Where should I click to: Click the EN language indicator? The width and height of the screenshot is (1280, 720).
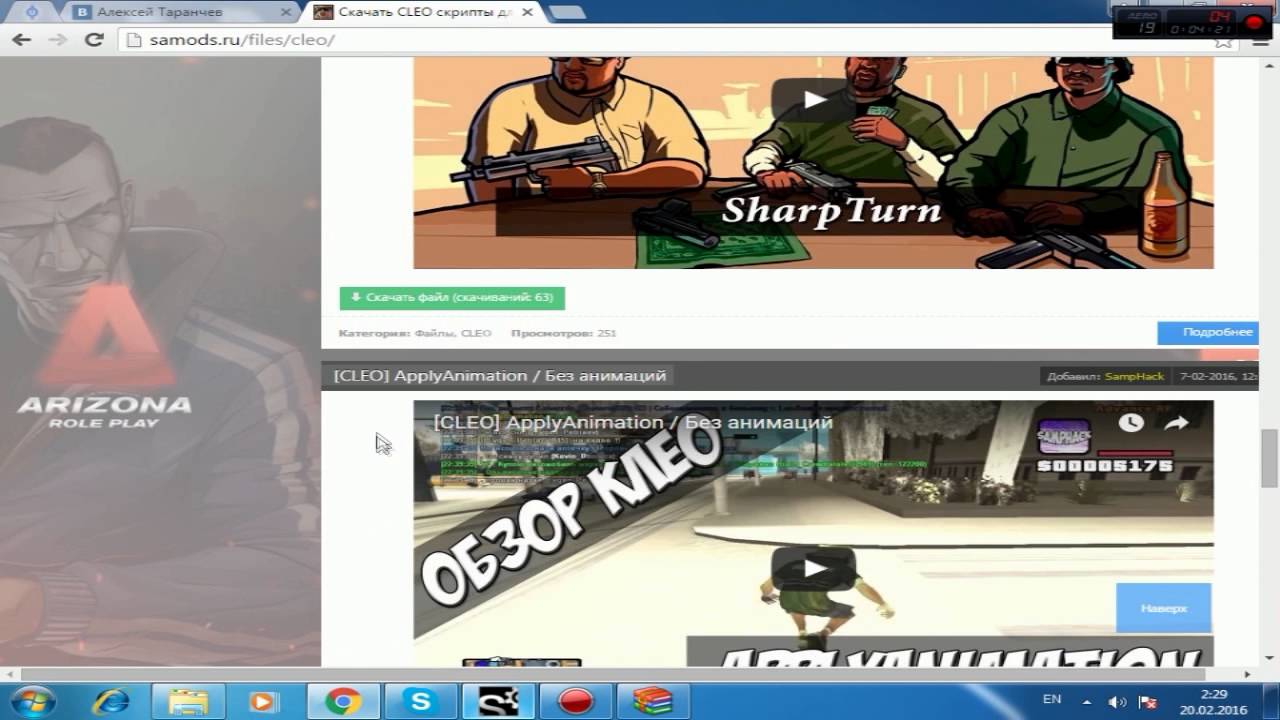[1052, 700]
